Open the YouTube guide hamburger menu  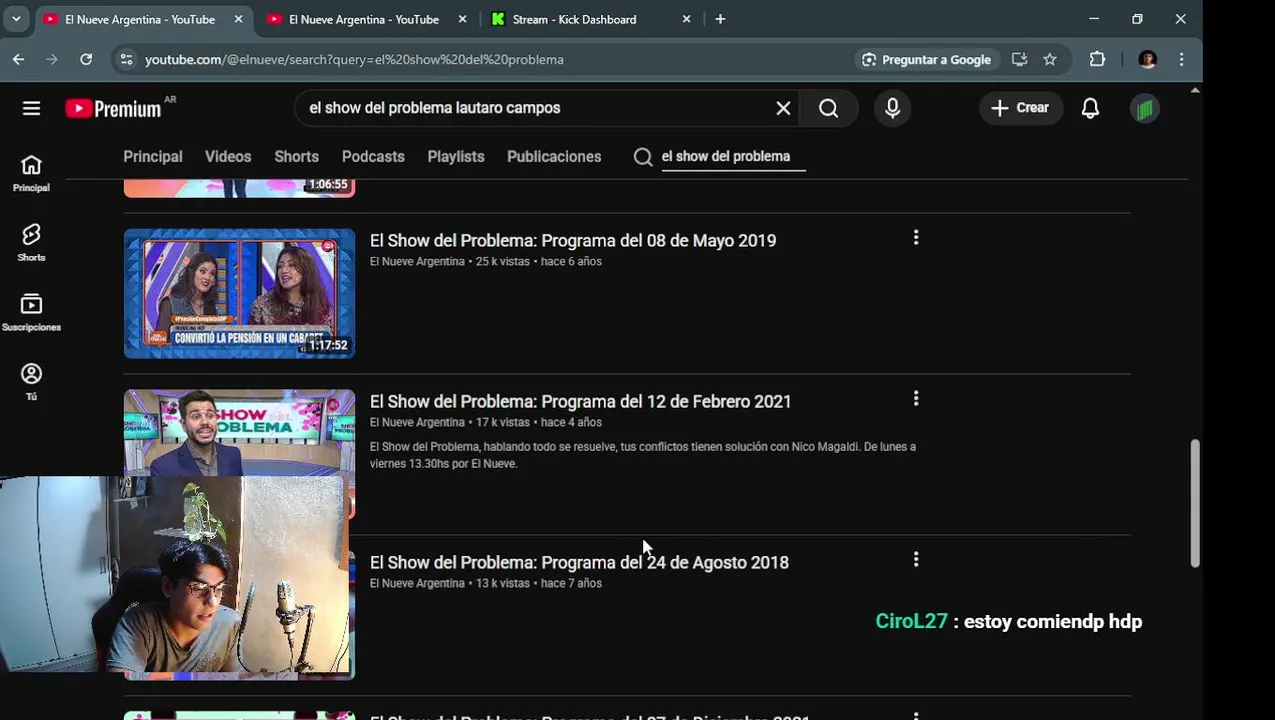31,108
